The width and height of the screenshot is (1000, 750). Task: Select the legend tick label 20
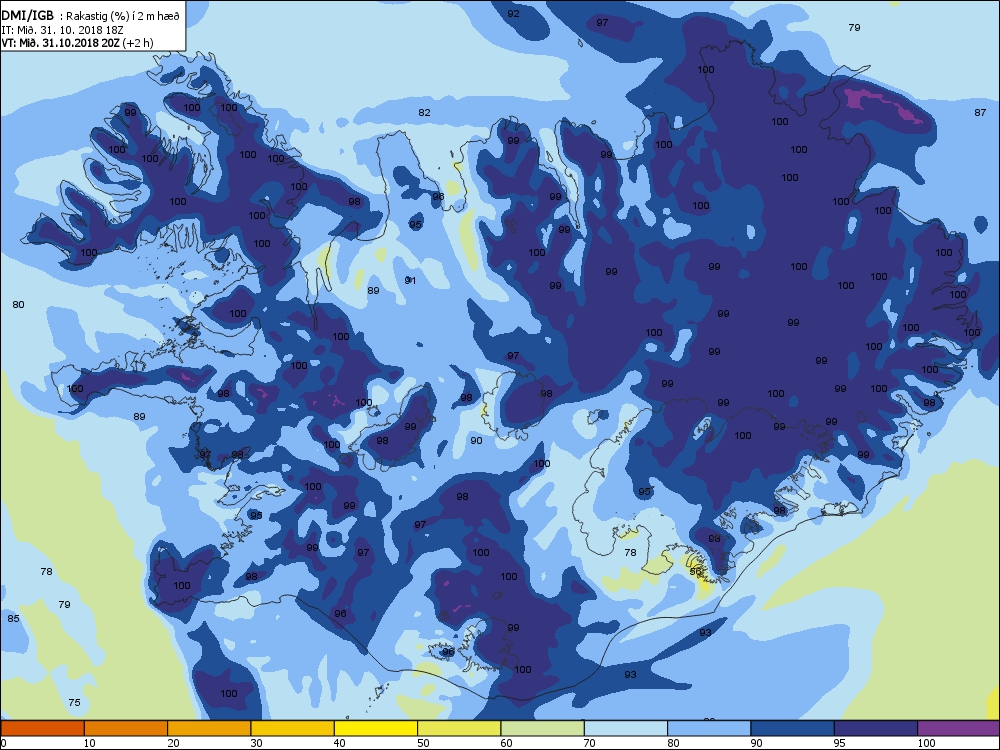[x=173, y=742]
